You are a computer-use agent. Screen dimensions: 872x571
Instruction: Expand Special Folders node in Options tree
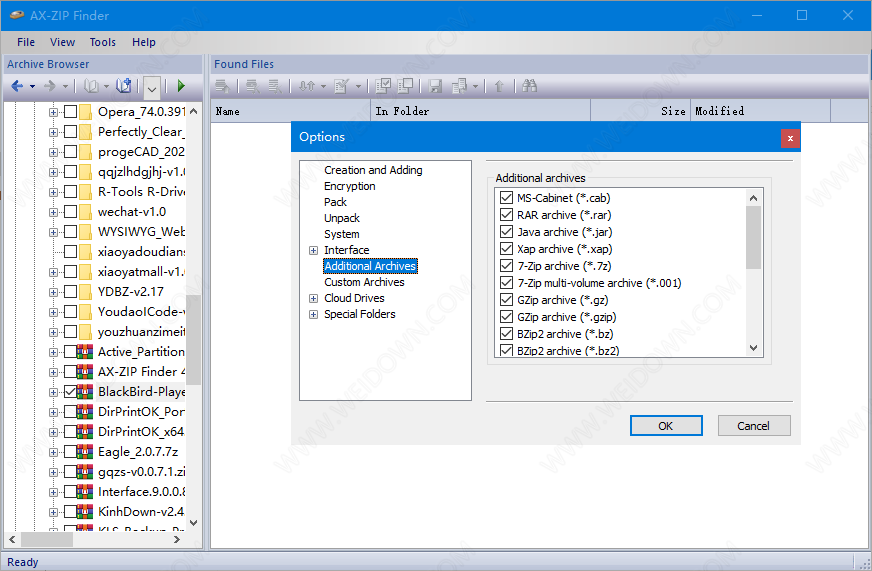pyautogui.click(x=314, y=315)
